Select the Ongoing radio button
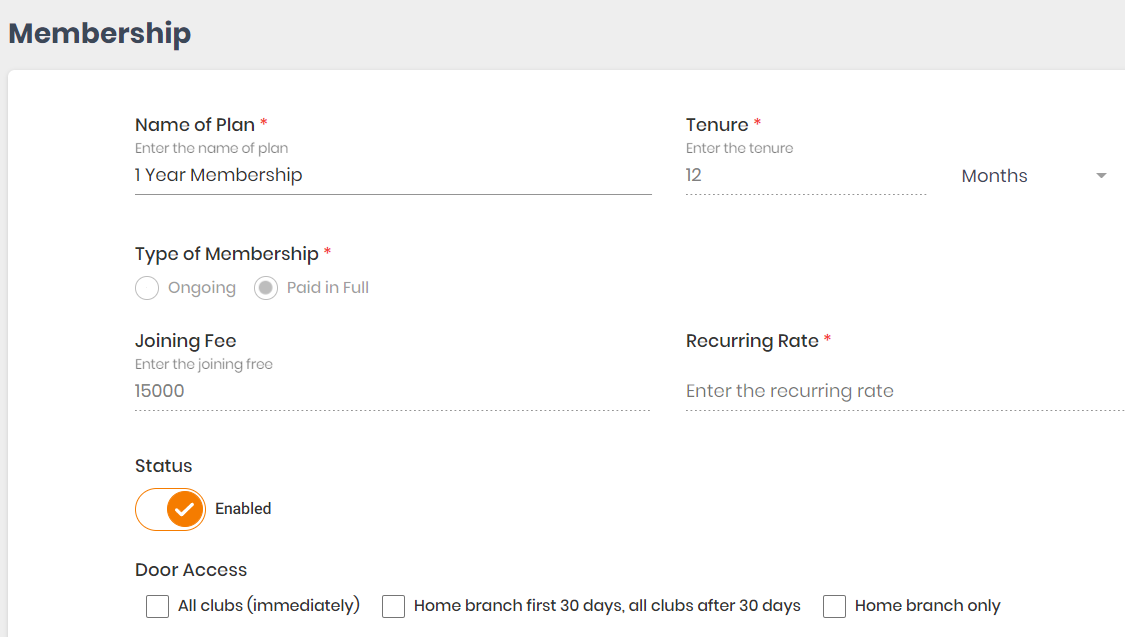The height and width of the screenshot is (637, 1125). 147,288
